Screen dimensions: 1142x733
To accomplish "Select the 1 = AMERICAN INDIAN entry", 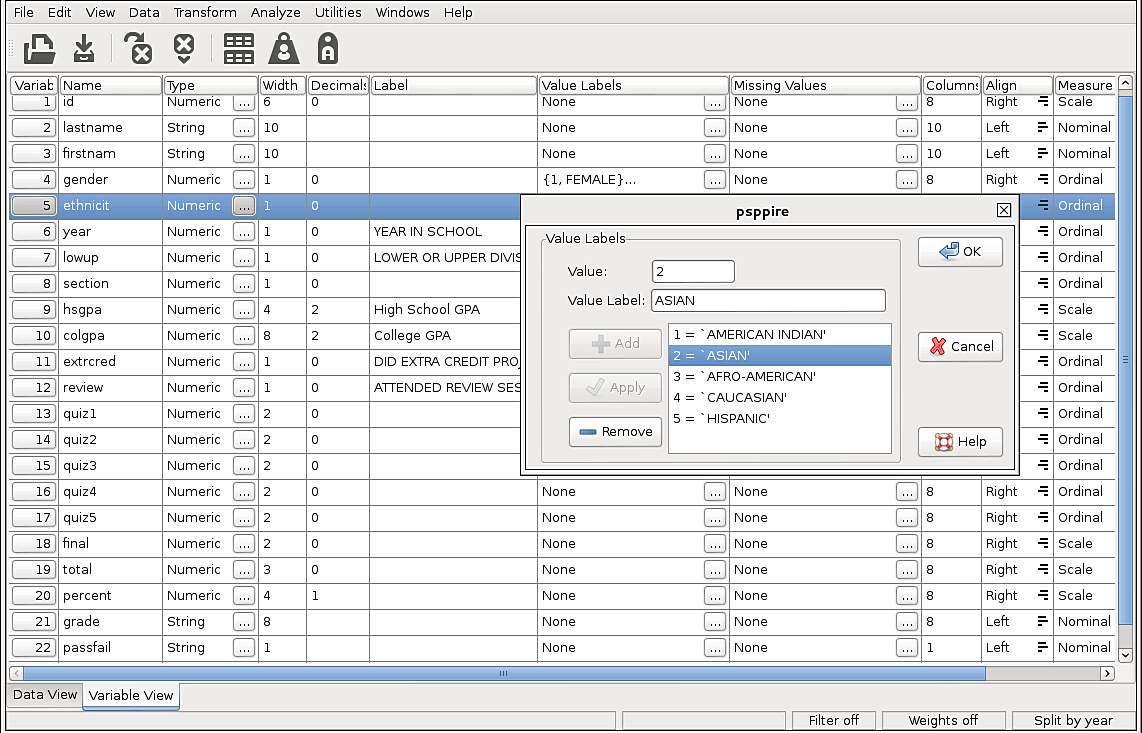I will click(779, 334).
